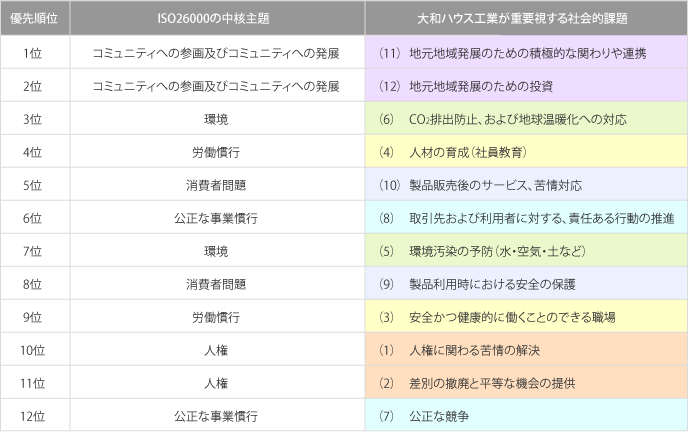
Task: Click item (3) 安全かつ健康的に働くことのできる職場
Action: click(497, 317)
